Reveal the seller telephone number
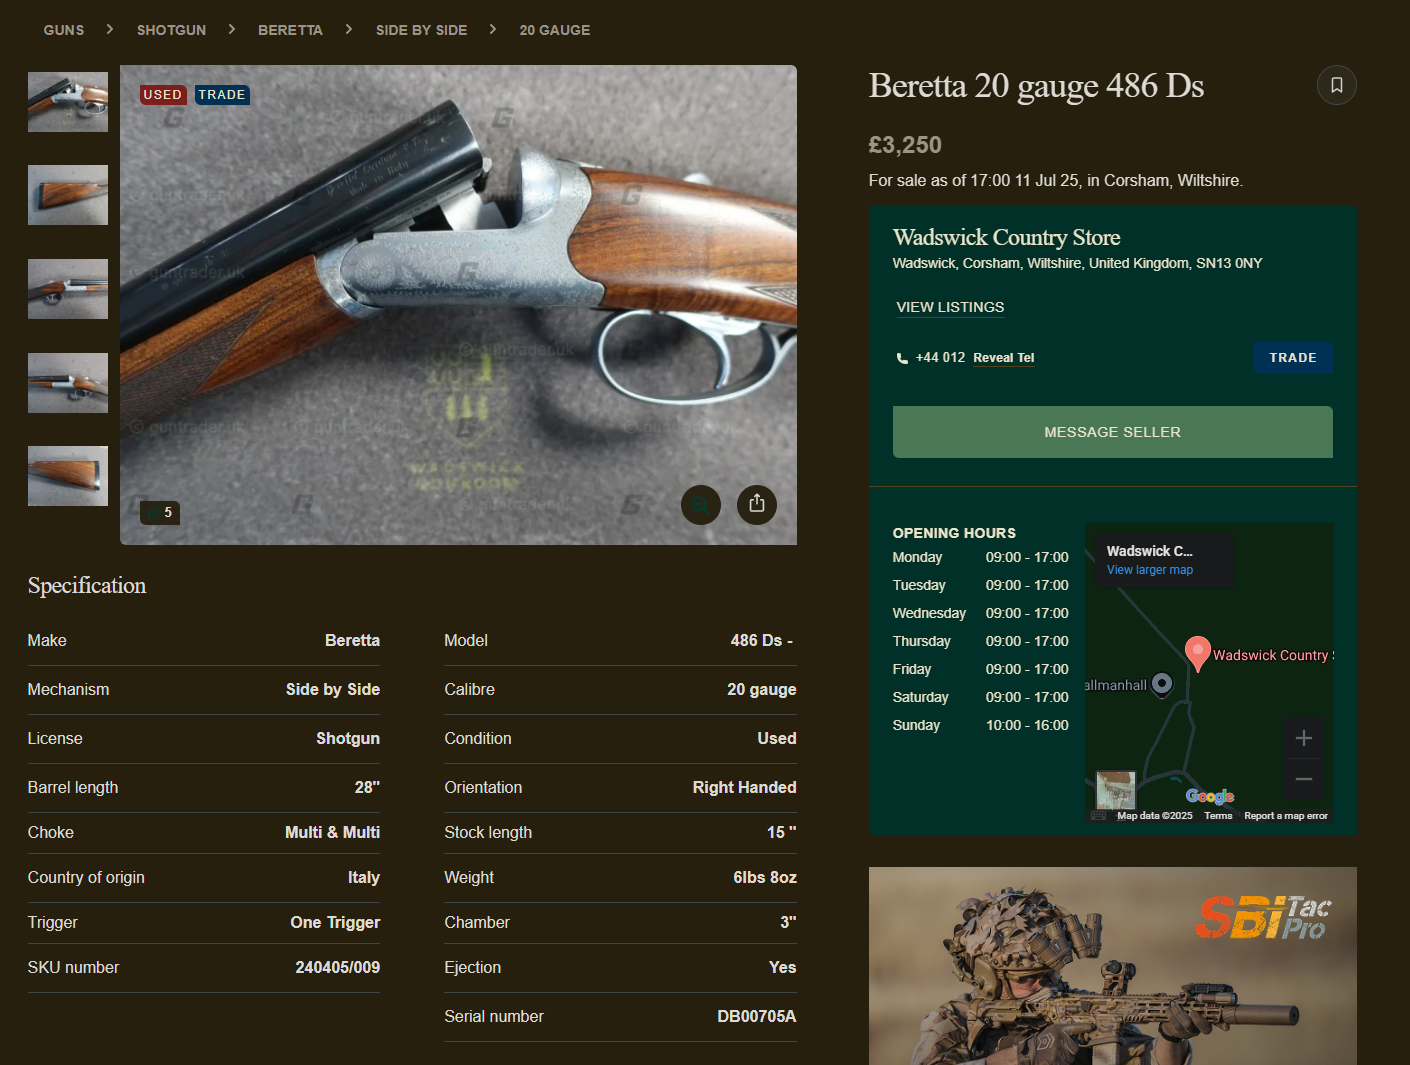Screen dimensions: 1410x1065 pyautogui.click(x=1003, y=358)
